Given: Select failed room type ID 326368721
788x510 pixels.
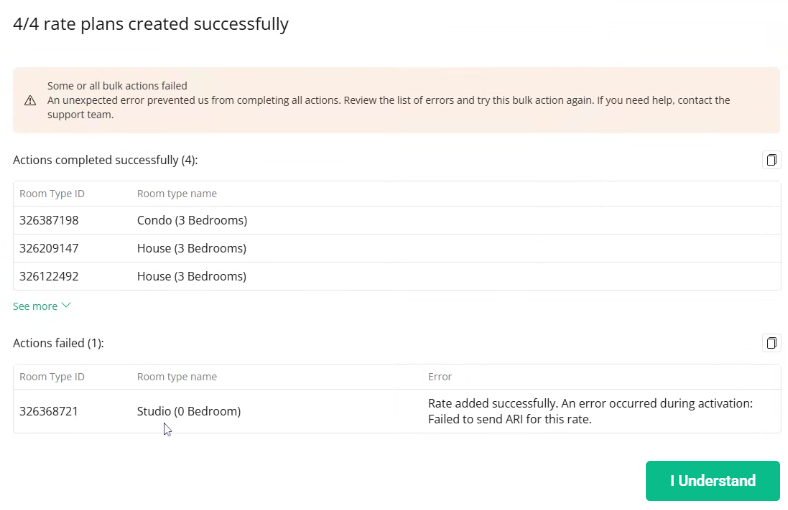Looking at the screenshot, I should coord(48,411).
